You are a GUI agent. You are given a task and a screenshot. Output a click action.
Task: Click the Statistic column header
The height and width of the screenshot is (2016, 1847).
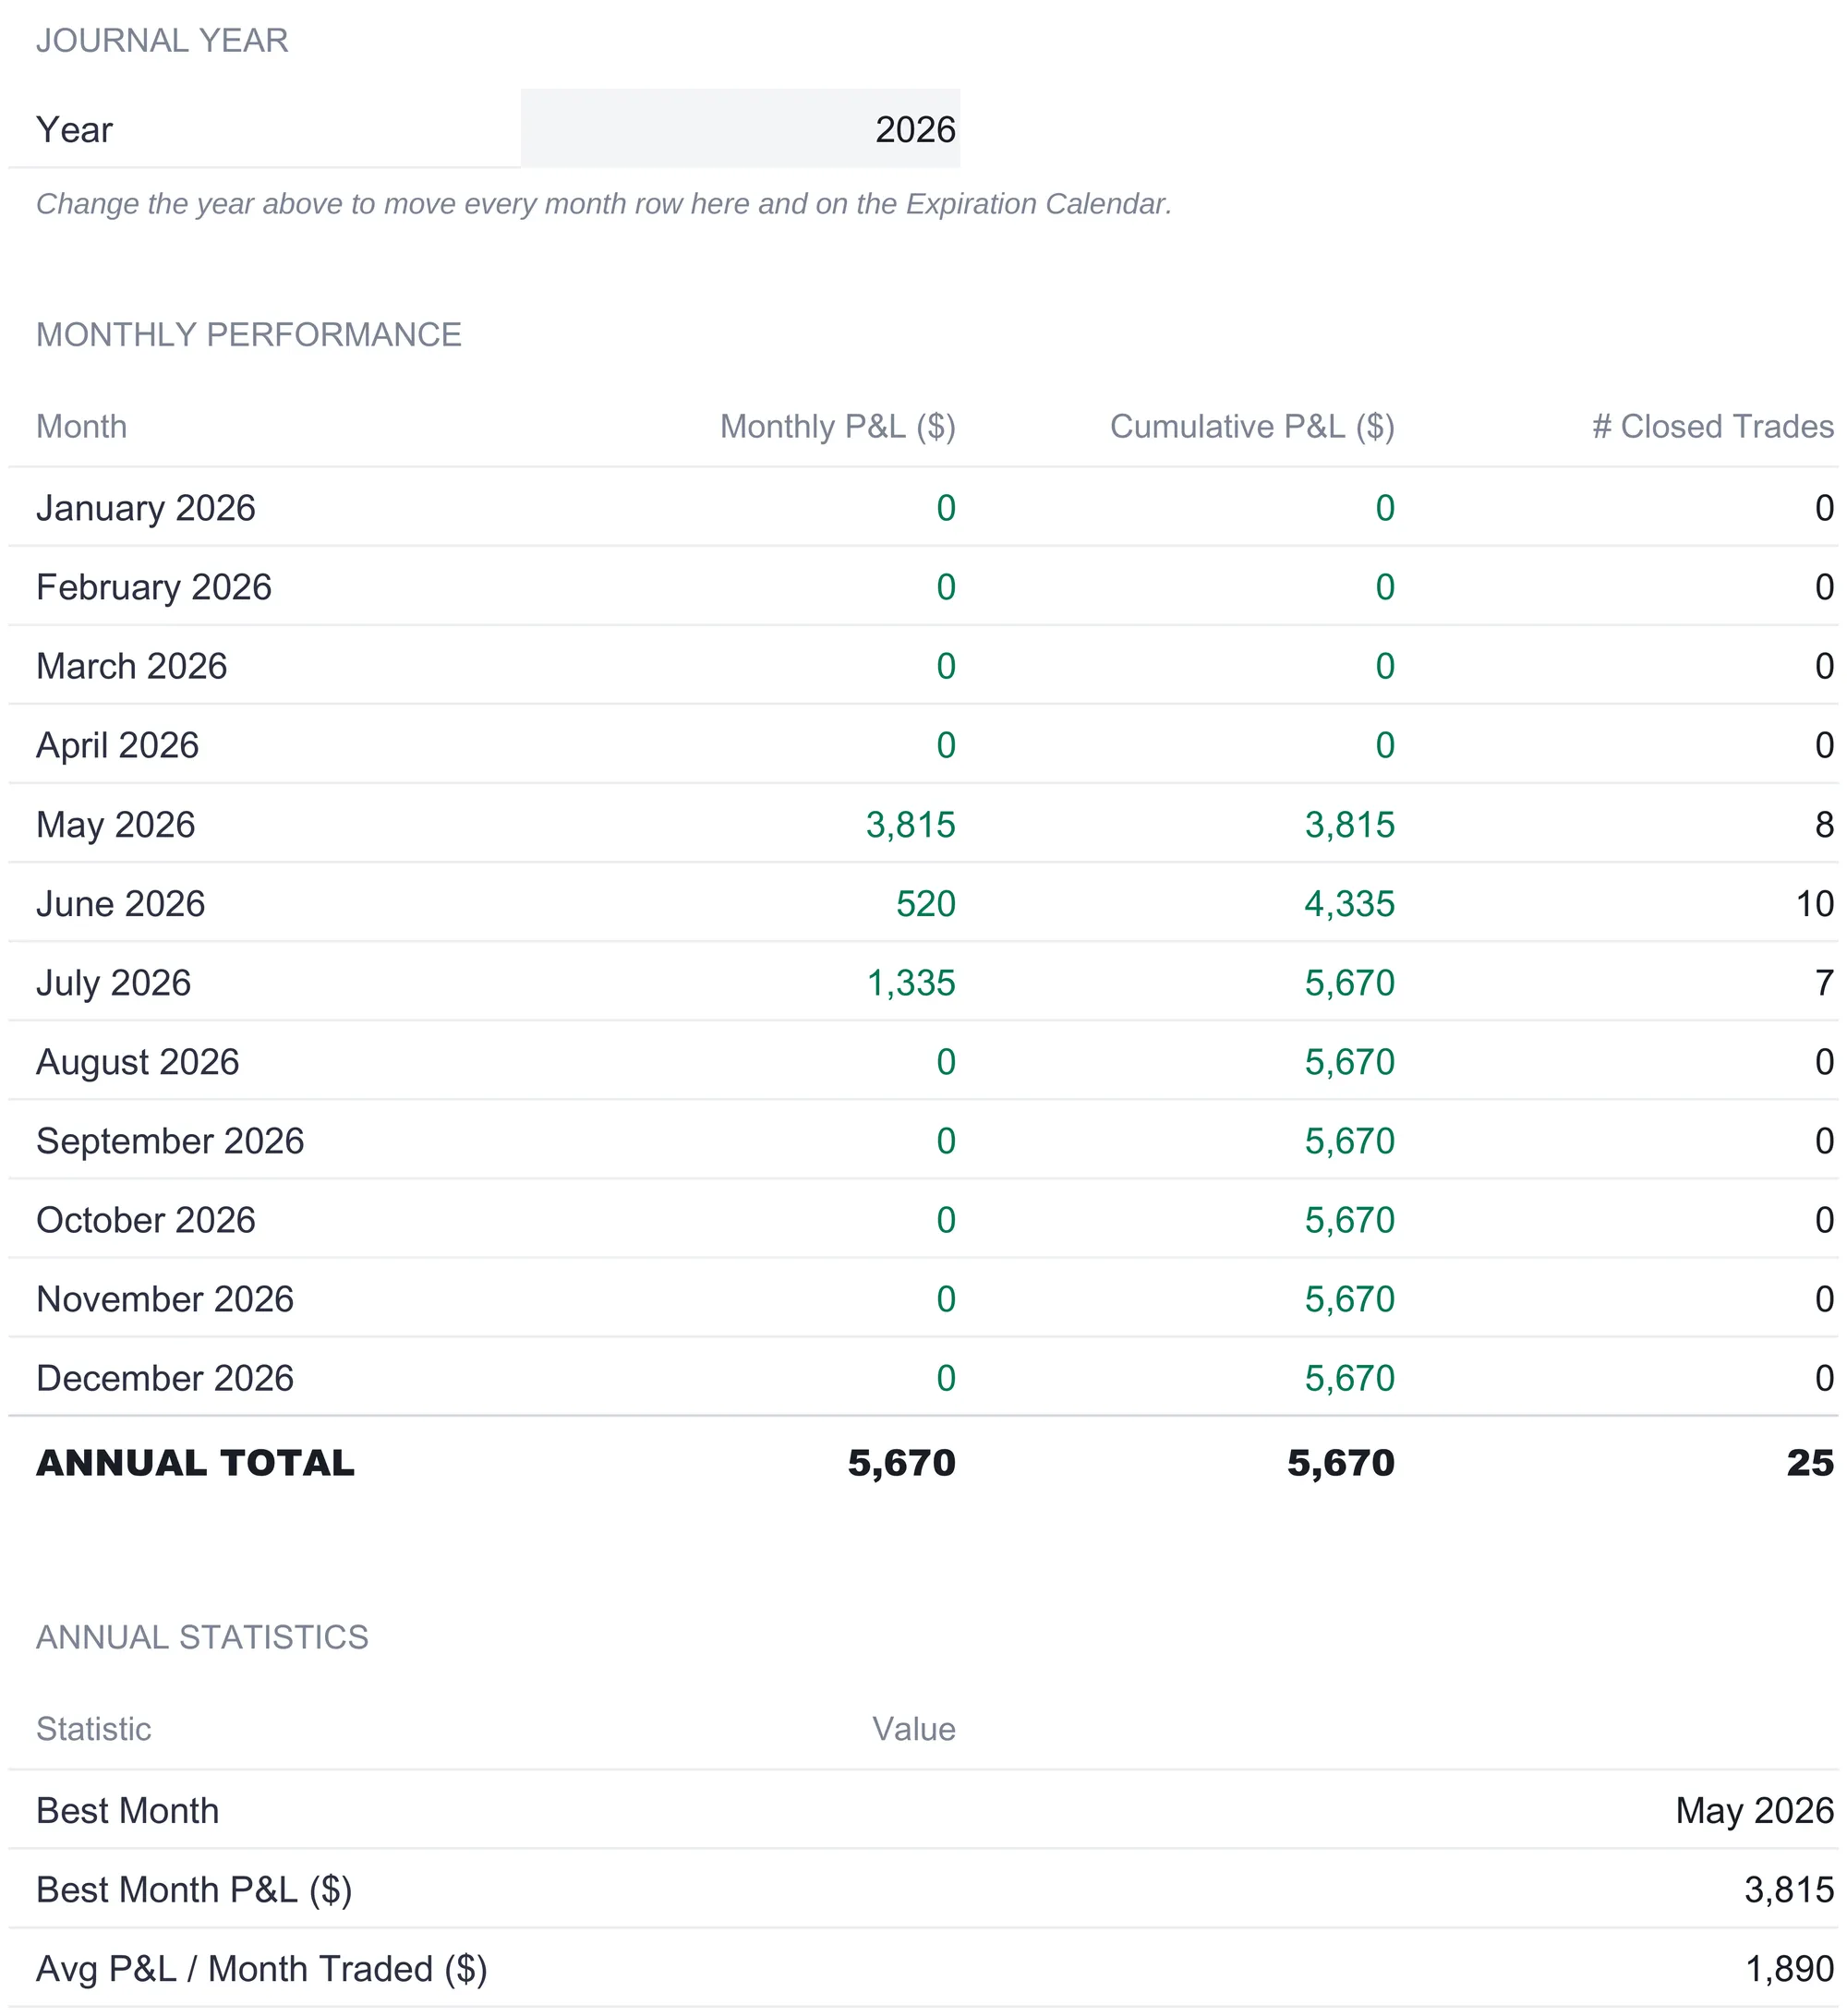tap(94, 1729)
